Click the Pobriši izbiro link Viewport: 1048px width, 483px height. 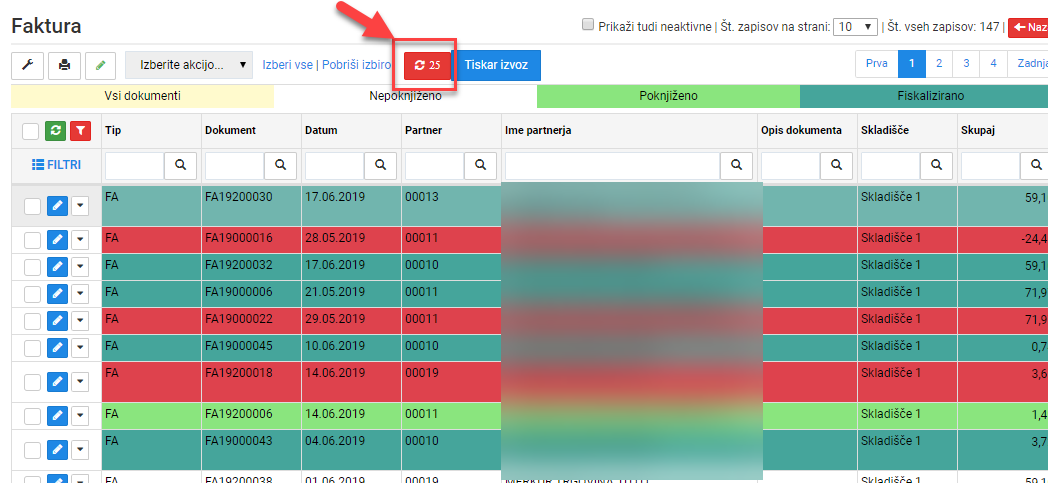click(356, 65)
